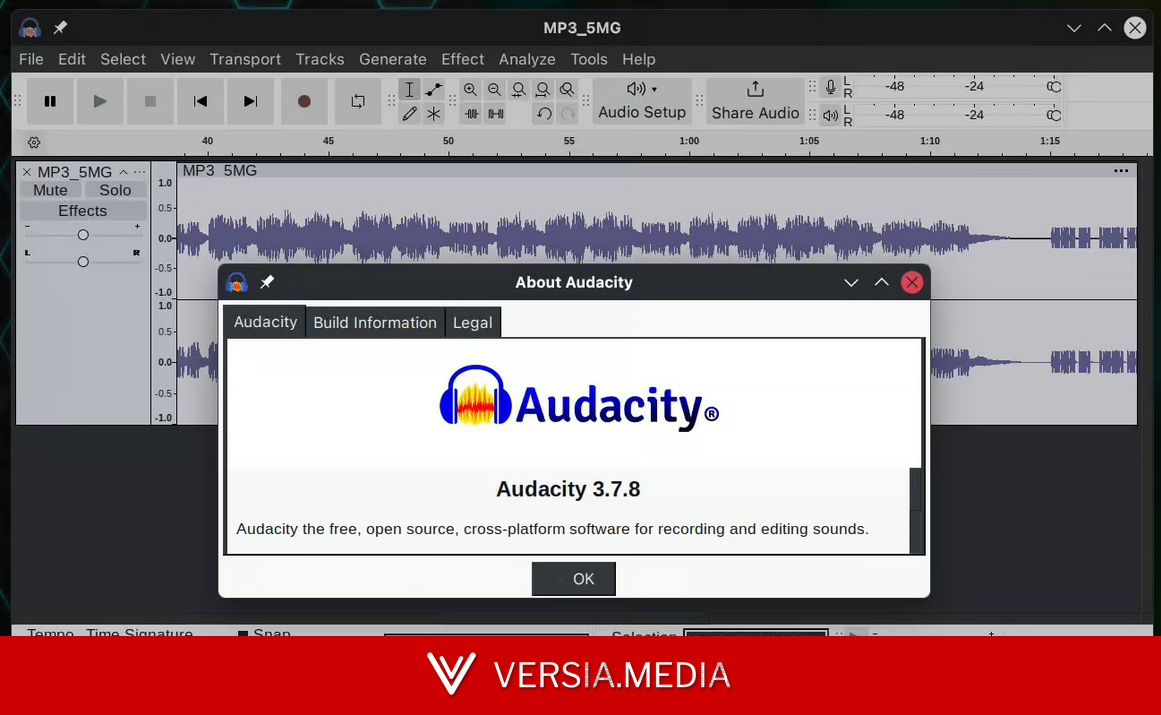Click the Share Audio button
The width and height of the screenshot is (1161, 715).
coord(755,101)
